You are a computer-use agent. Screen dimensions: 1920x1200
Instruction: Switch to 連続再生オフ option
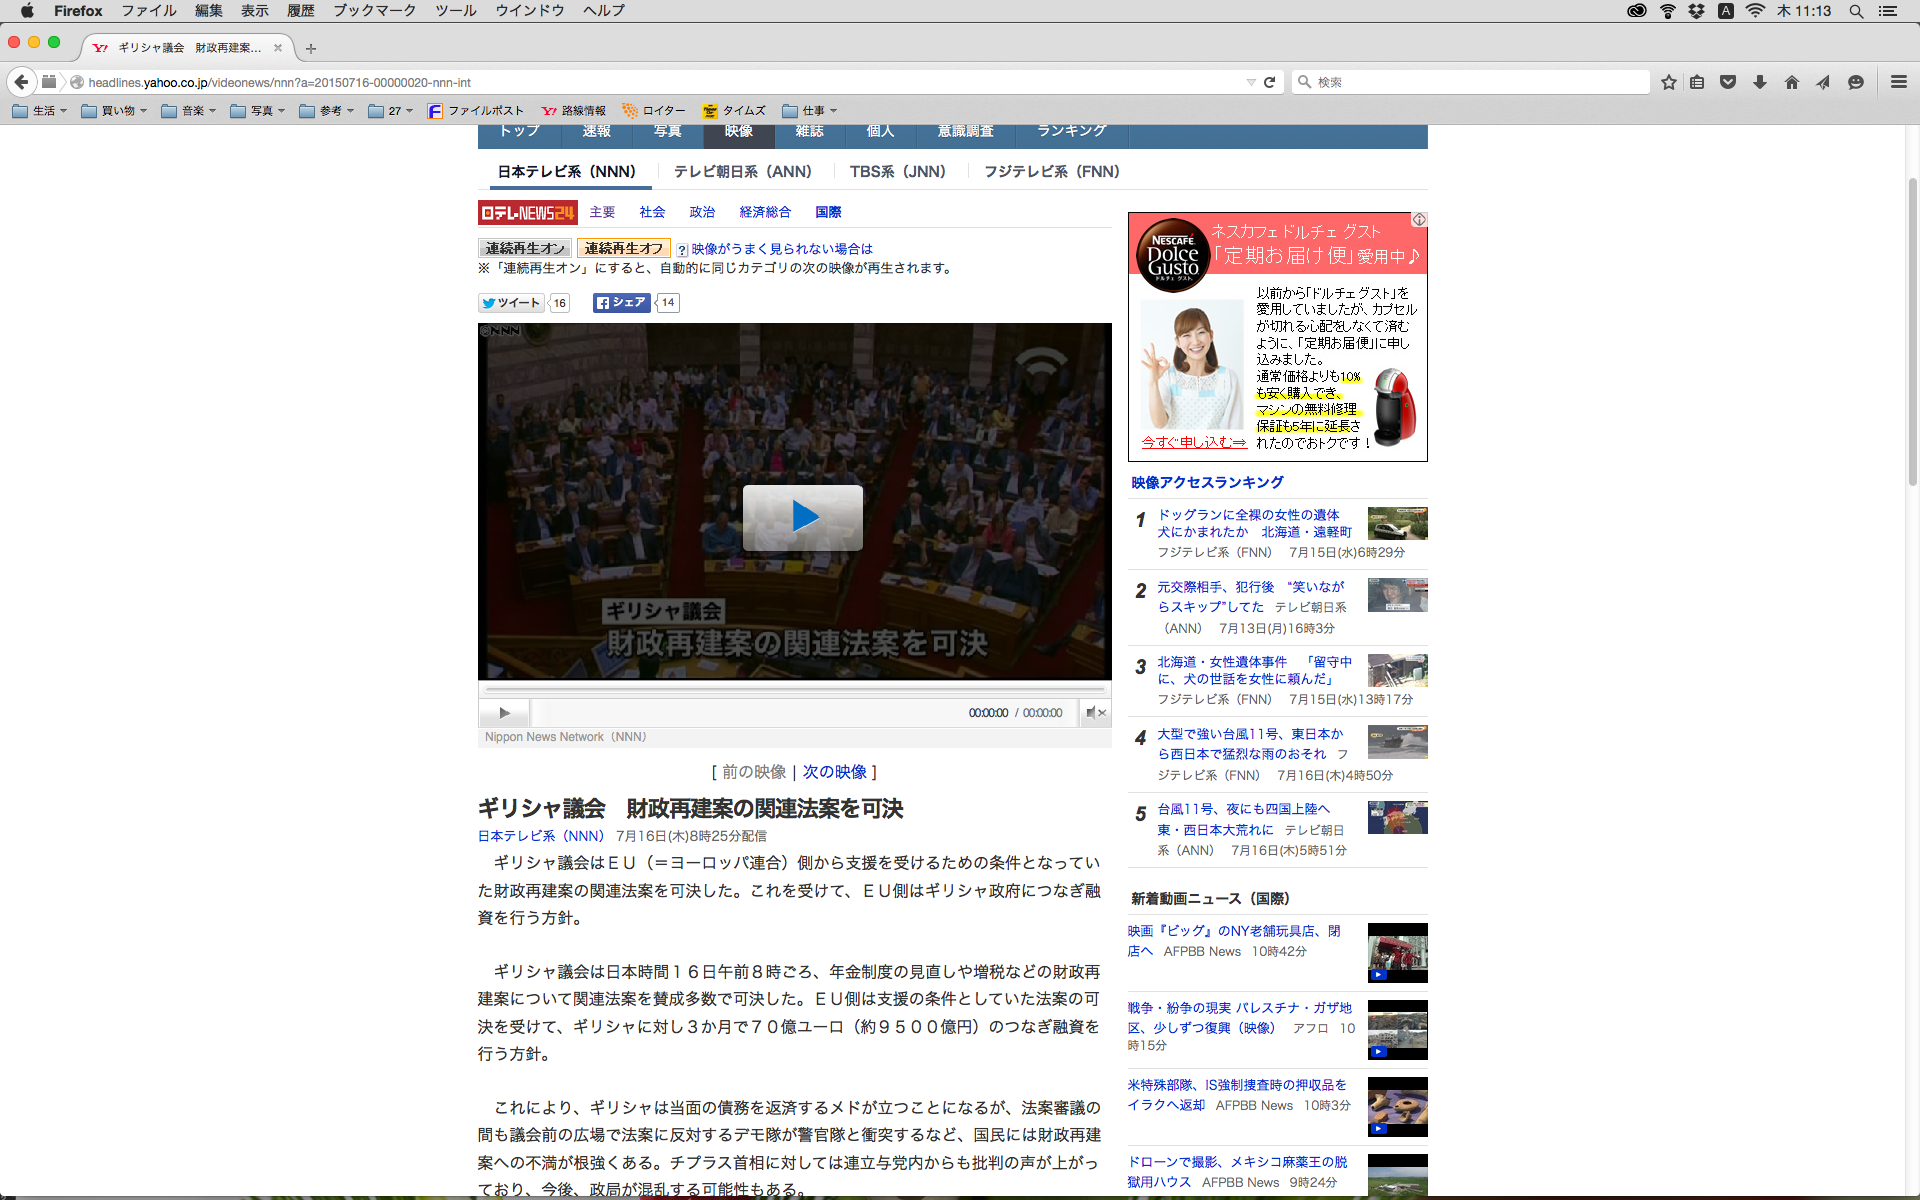pos(624,248)
